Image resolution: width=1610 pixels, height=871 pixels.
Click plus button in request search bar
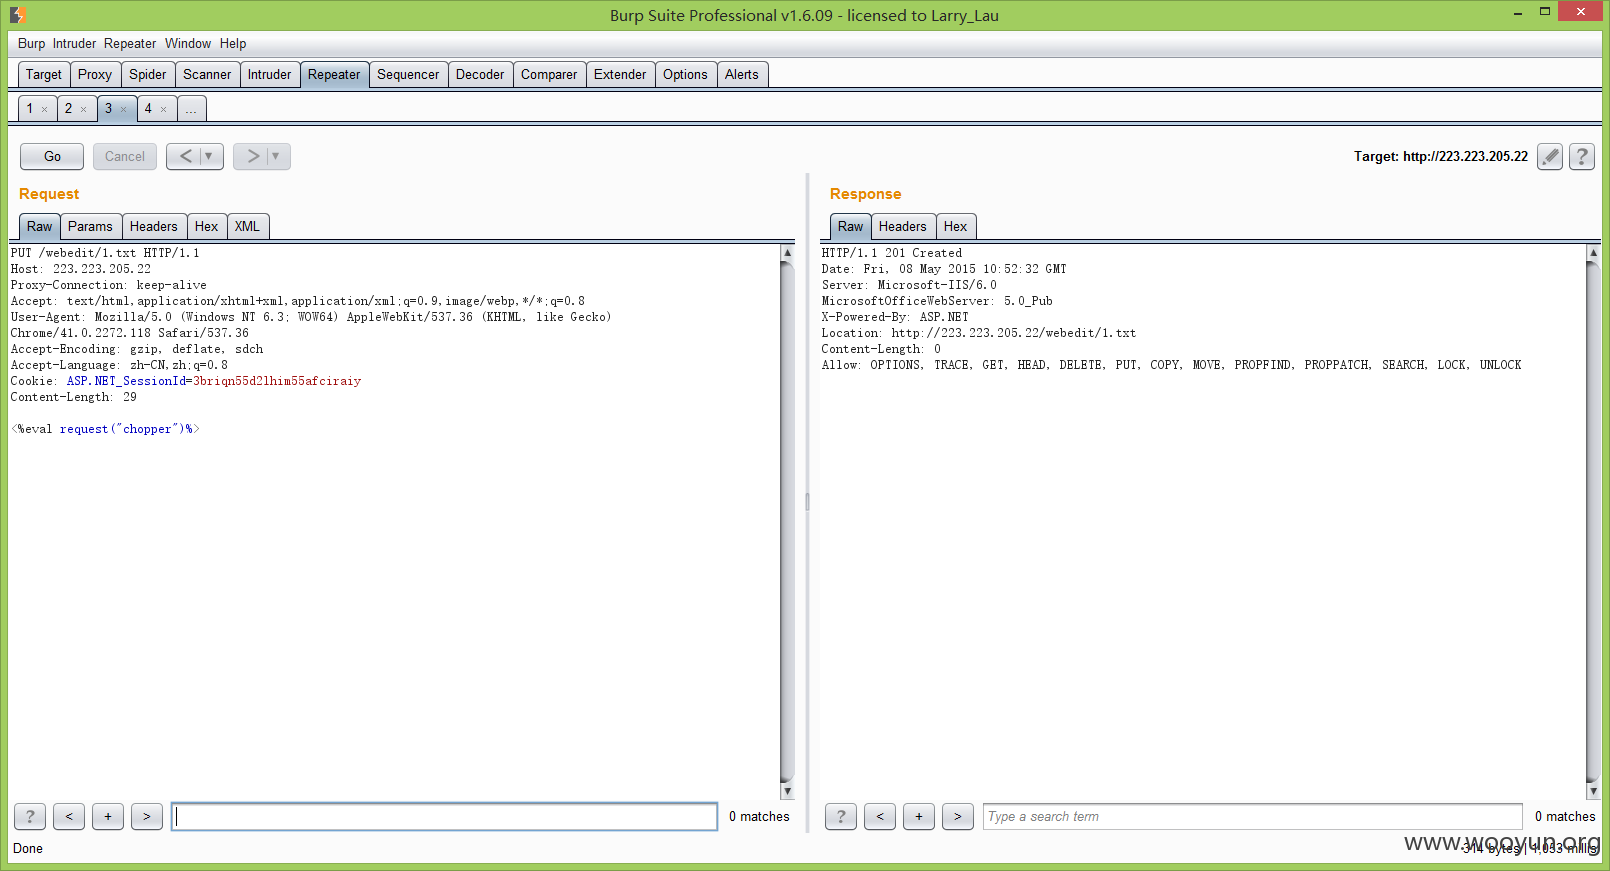tap(108, 817)
